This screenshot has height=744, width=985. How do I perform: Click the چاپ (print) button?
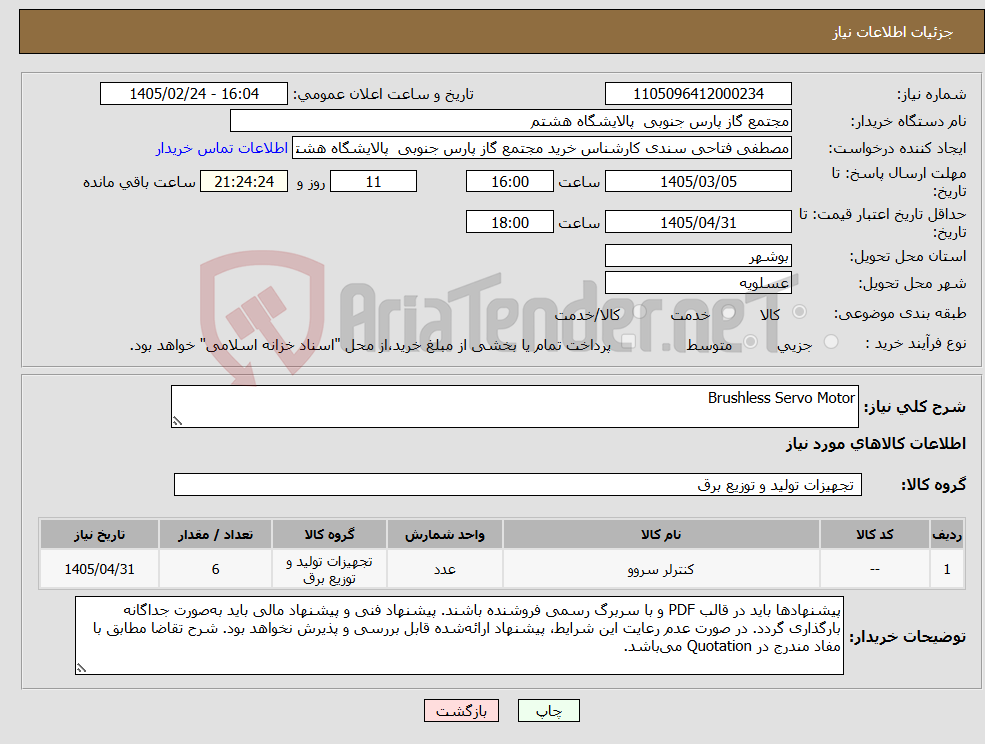[548, 711]
